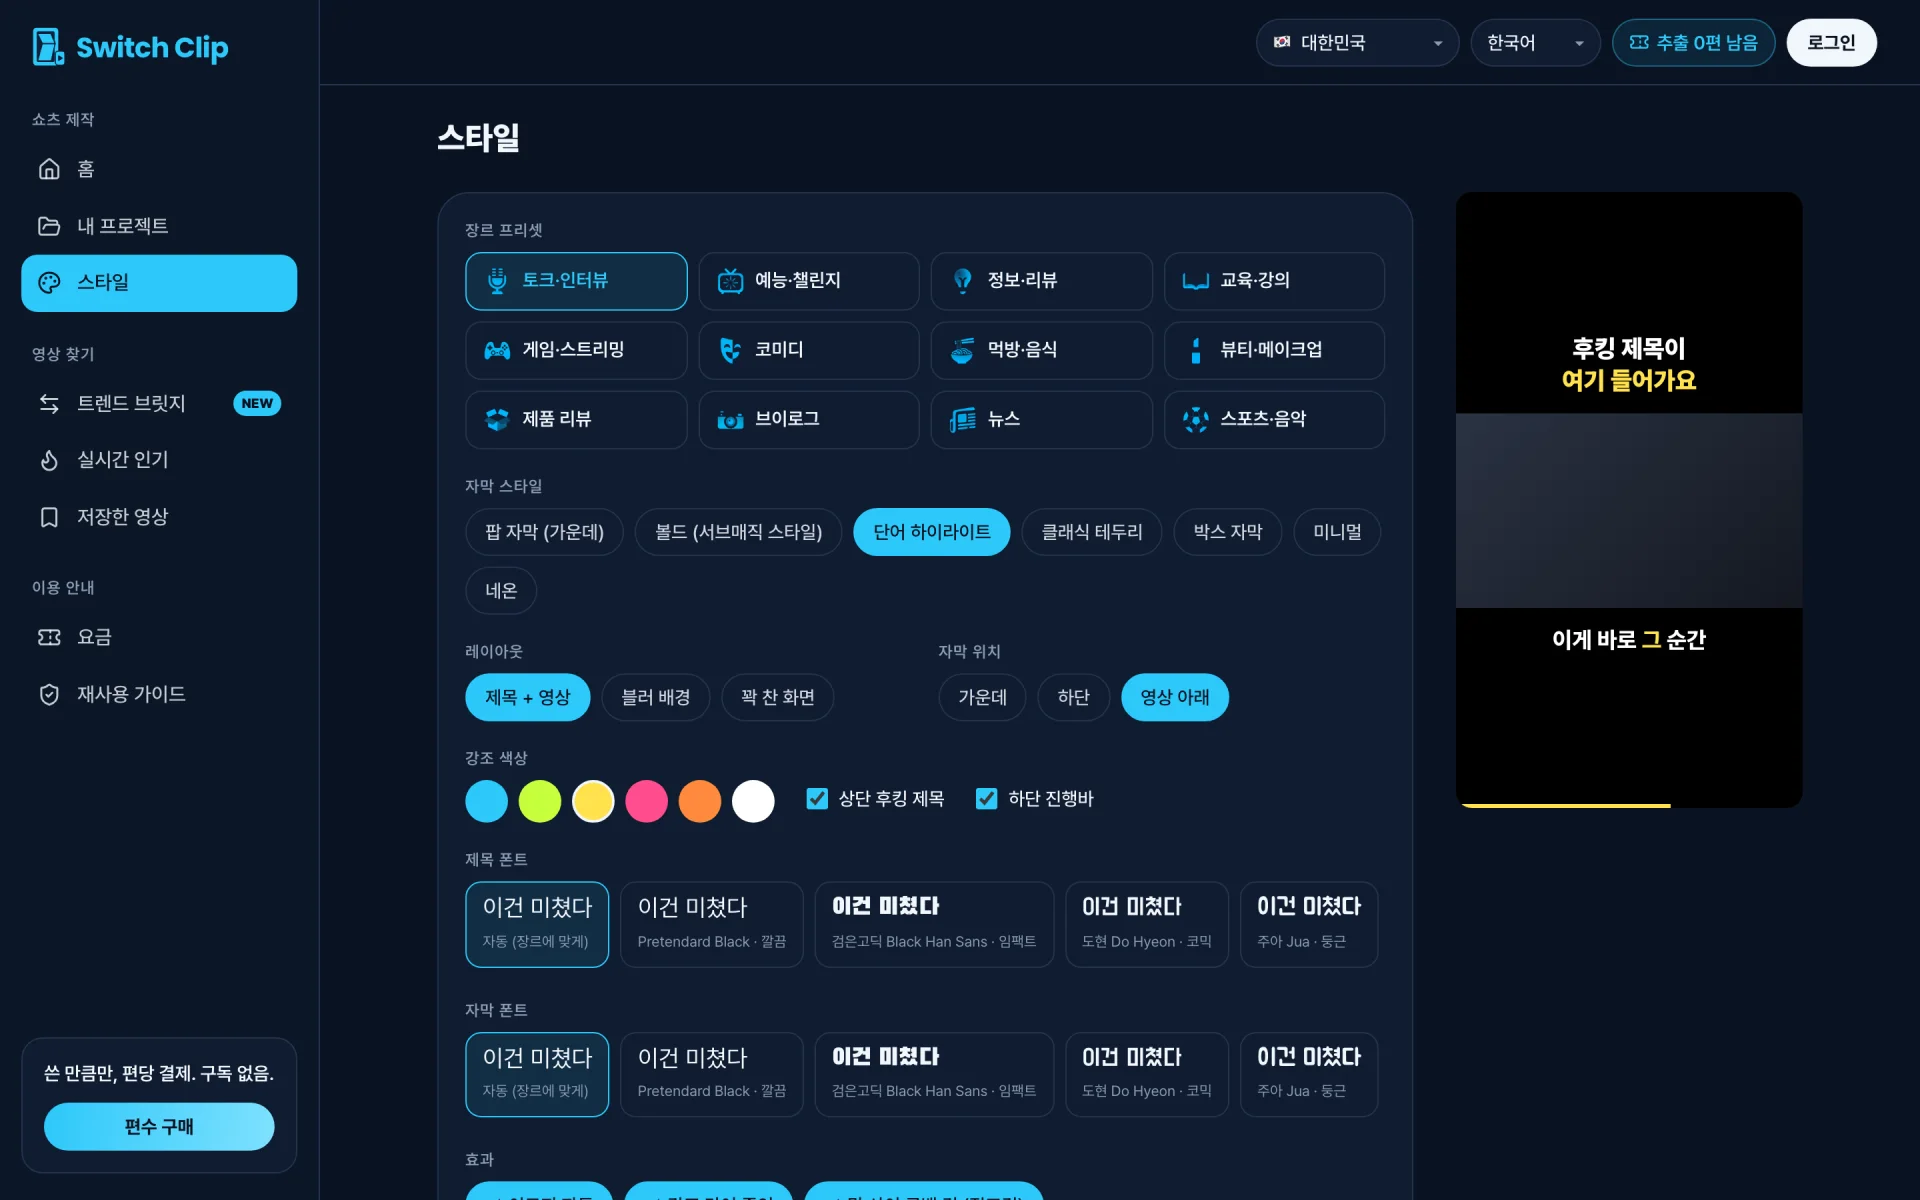Select the 팝 자막 (가운데) subtitle style
The image size is (1920, 1200).
544,532
